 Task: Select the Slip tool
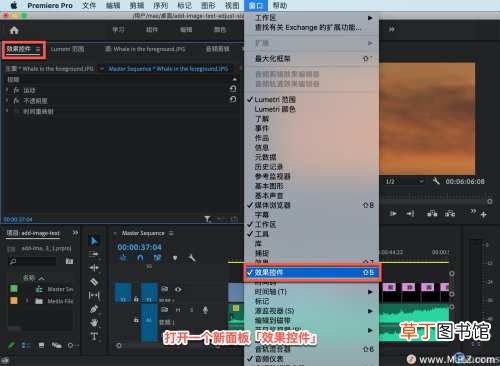point(94,295)
